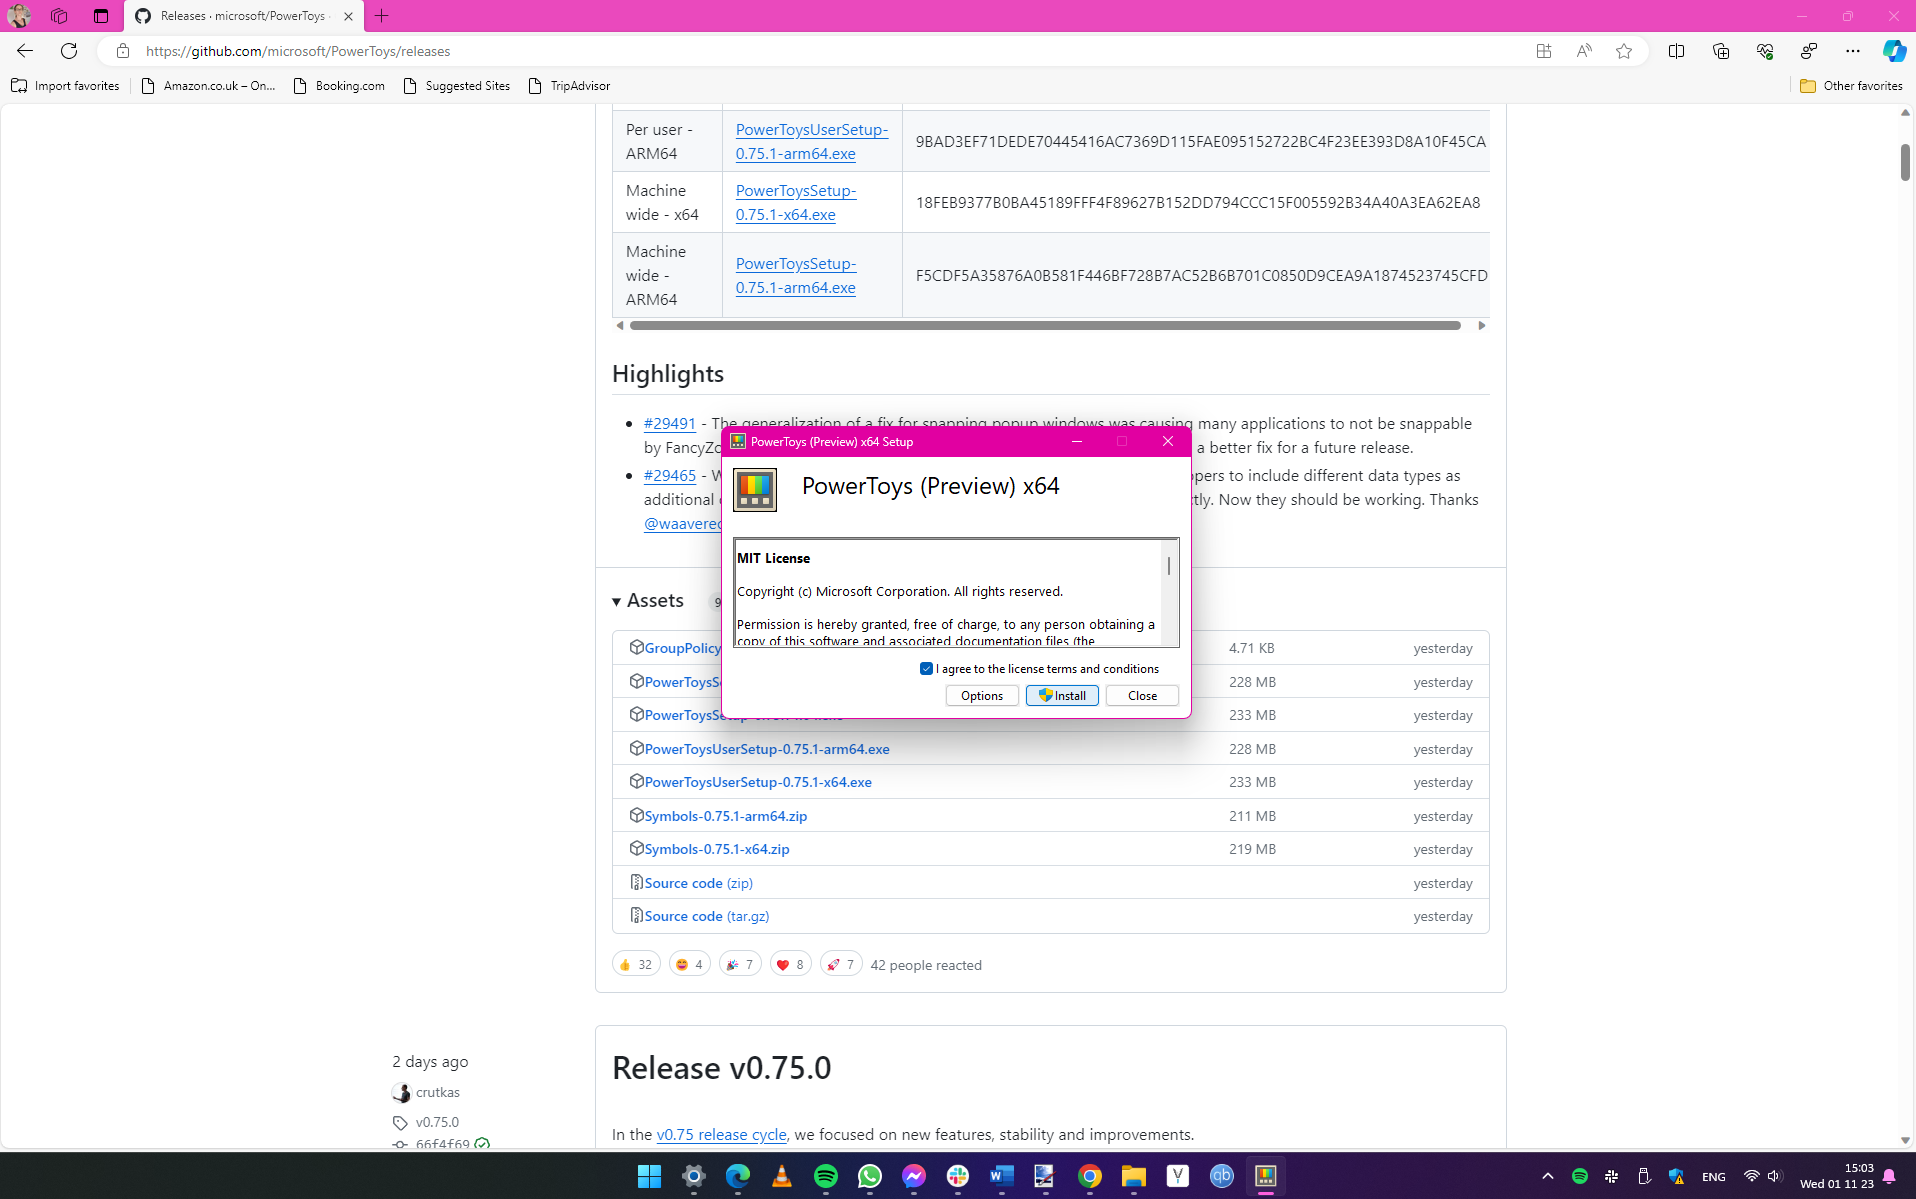
Task: Show hidden system tray icons
Action: pos(1548,1176)
